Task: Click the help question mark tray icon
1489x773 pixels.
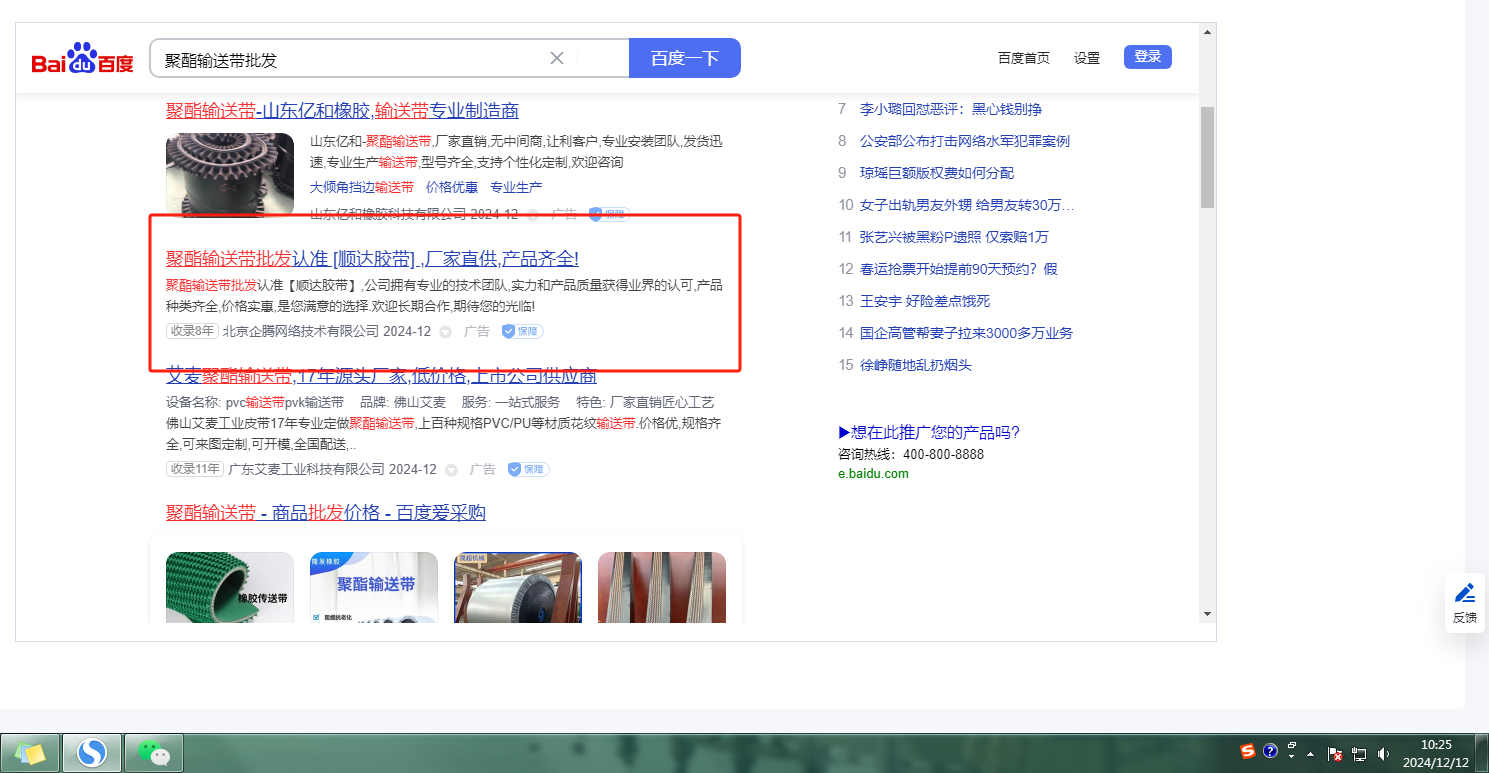Action: (1270, 751)
